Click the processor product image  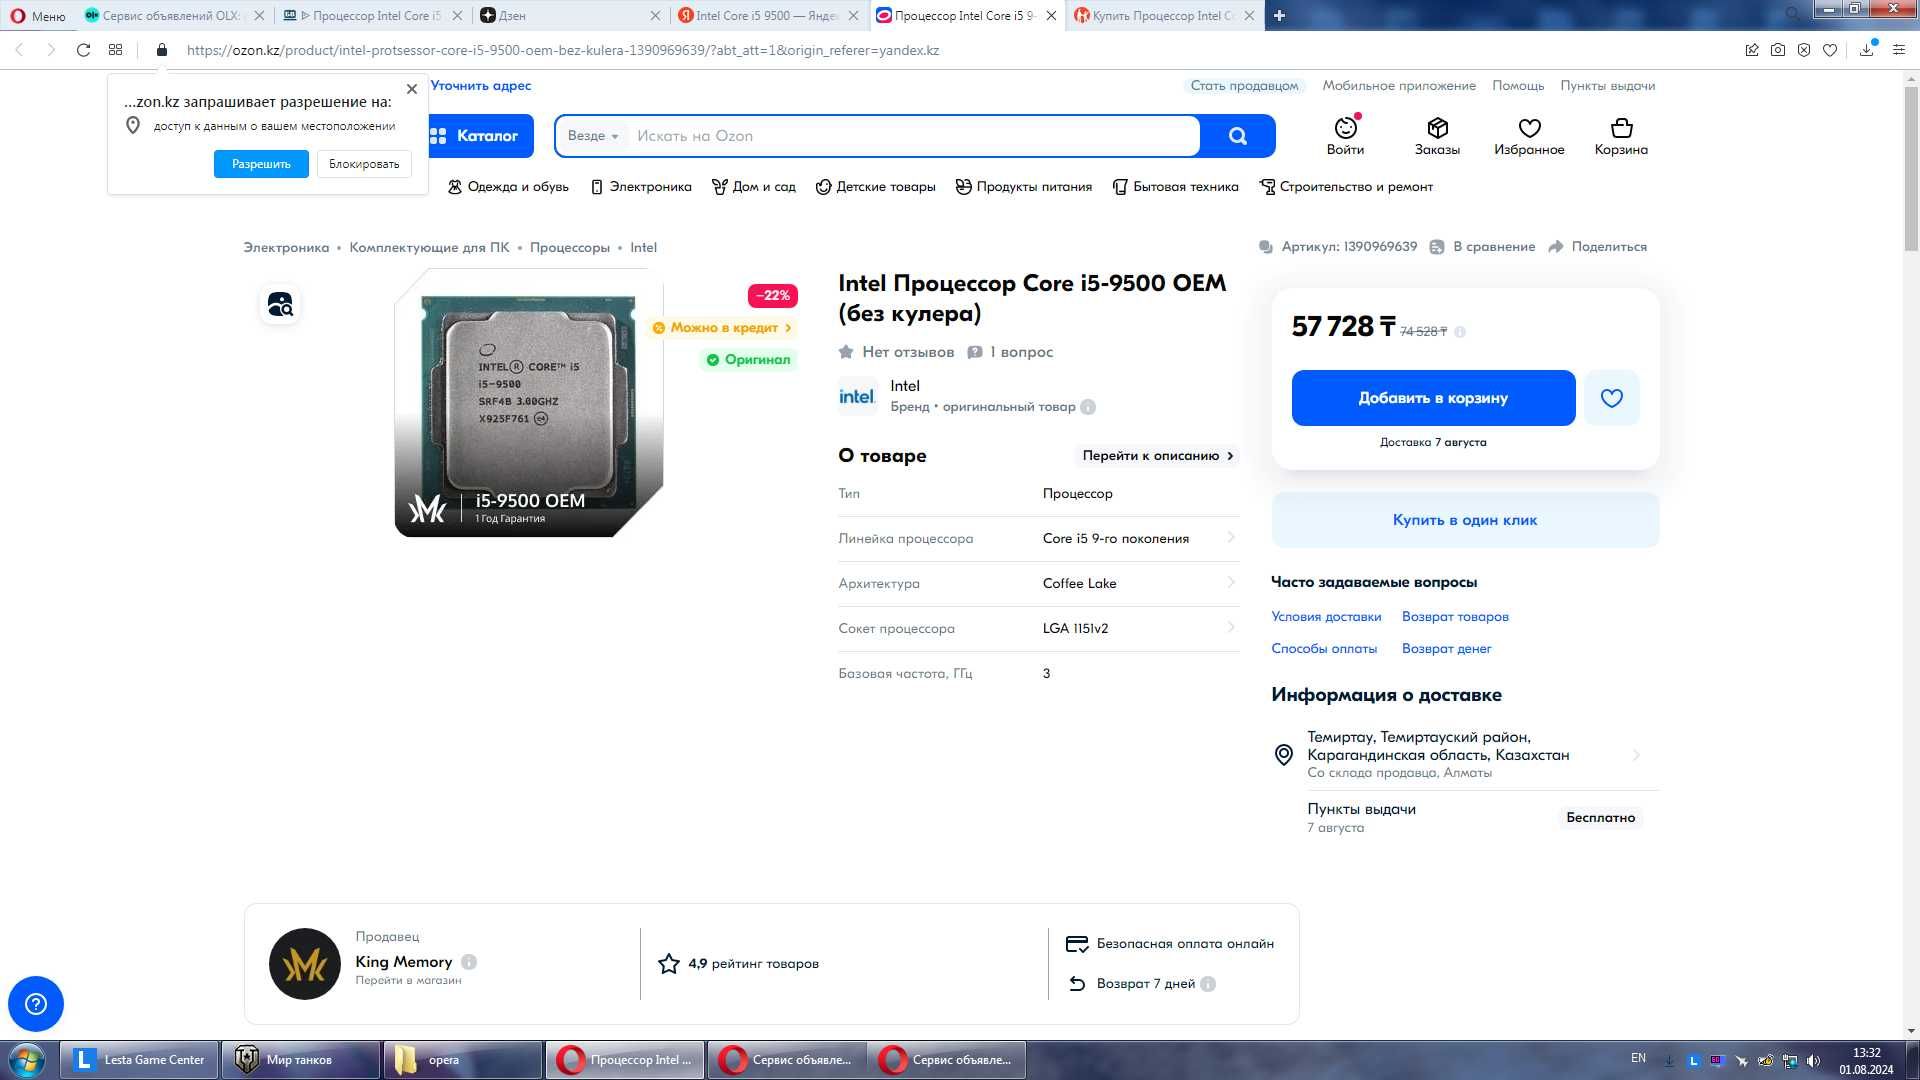click(528, 403)
